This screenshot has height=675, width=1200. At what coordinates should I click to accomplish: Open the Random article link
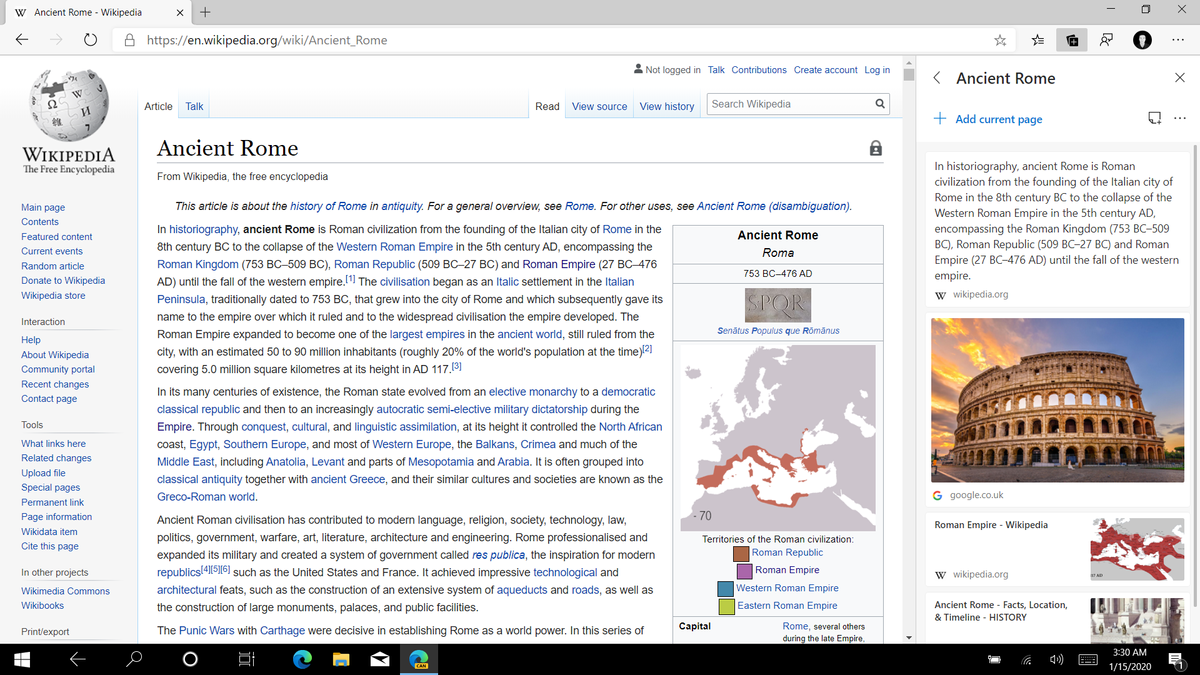tap(52, 265)
